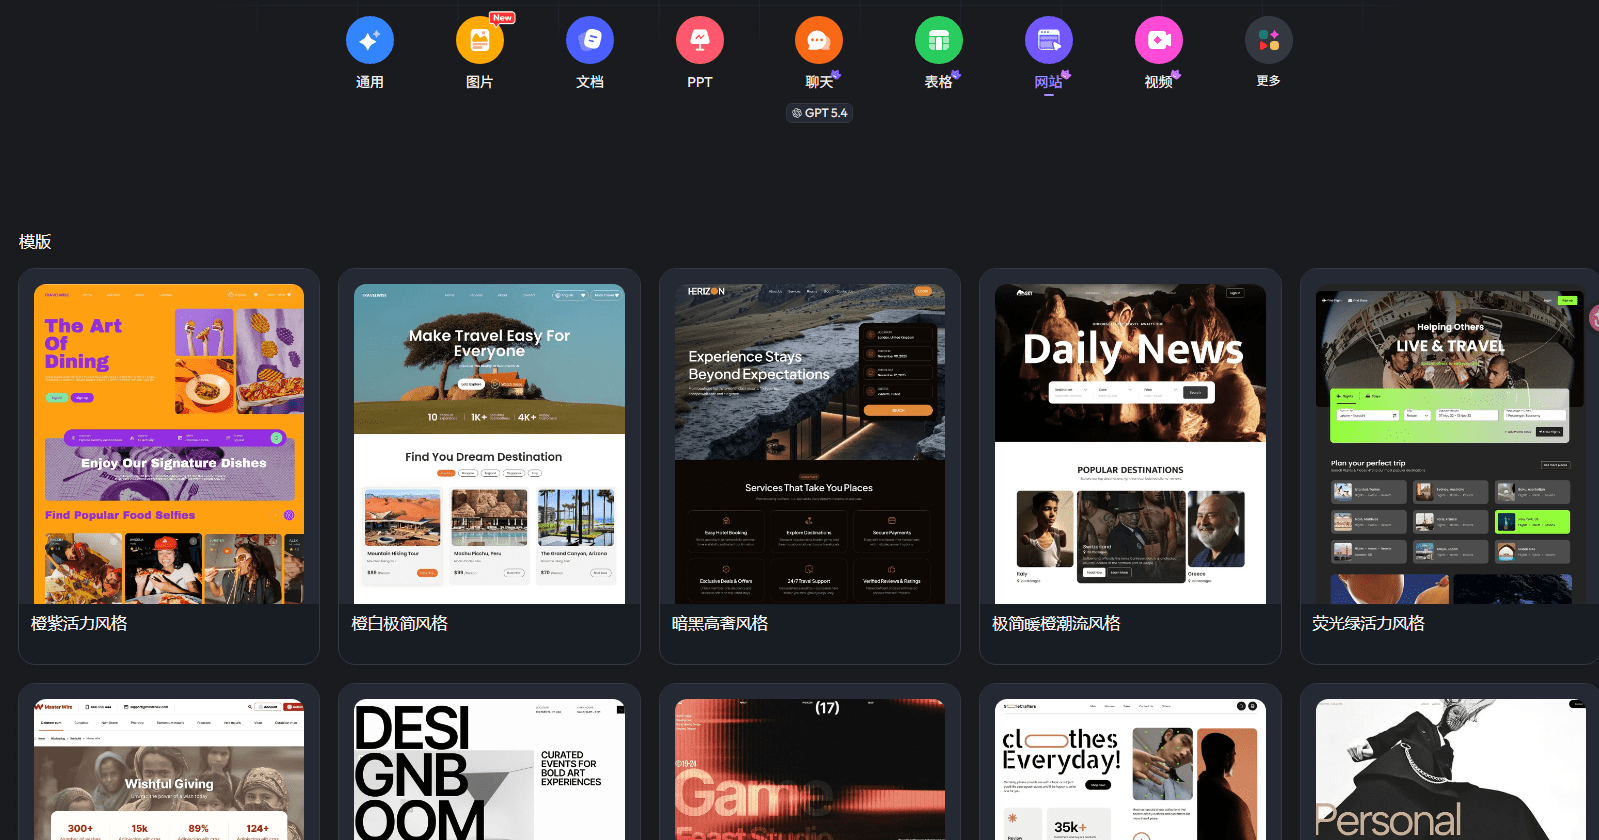The width and height of the screenshot is (1599, 840).
Task: Select the 橙白极简风格 travel template
Action: click(489, 444)
